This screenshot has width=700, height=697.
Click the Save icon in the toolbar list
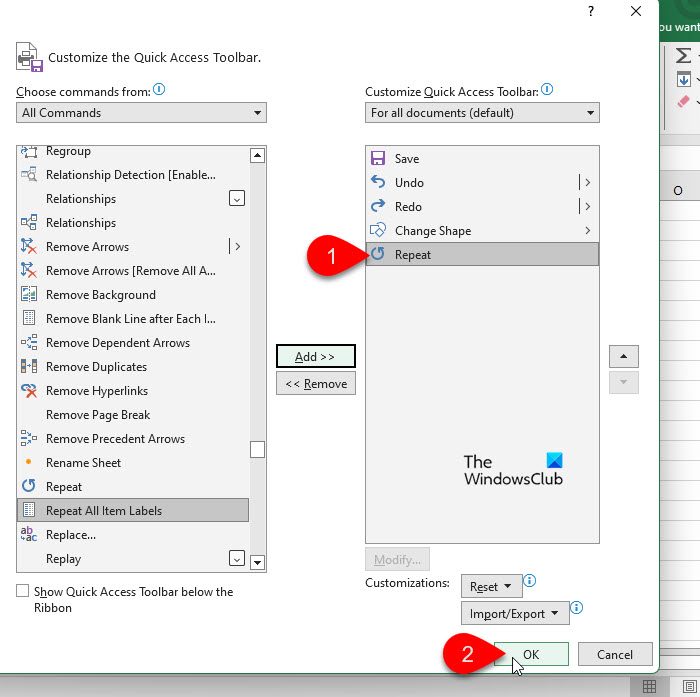point(378,159)
